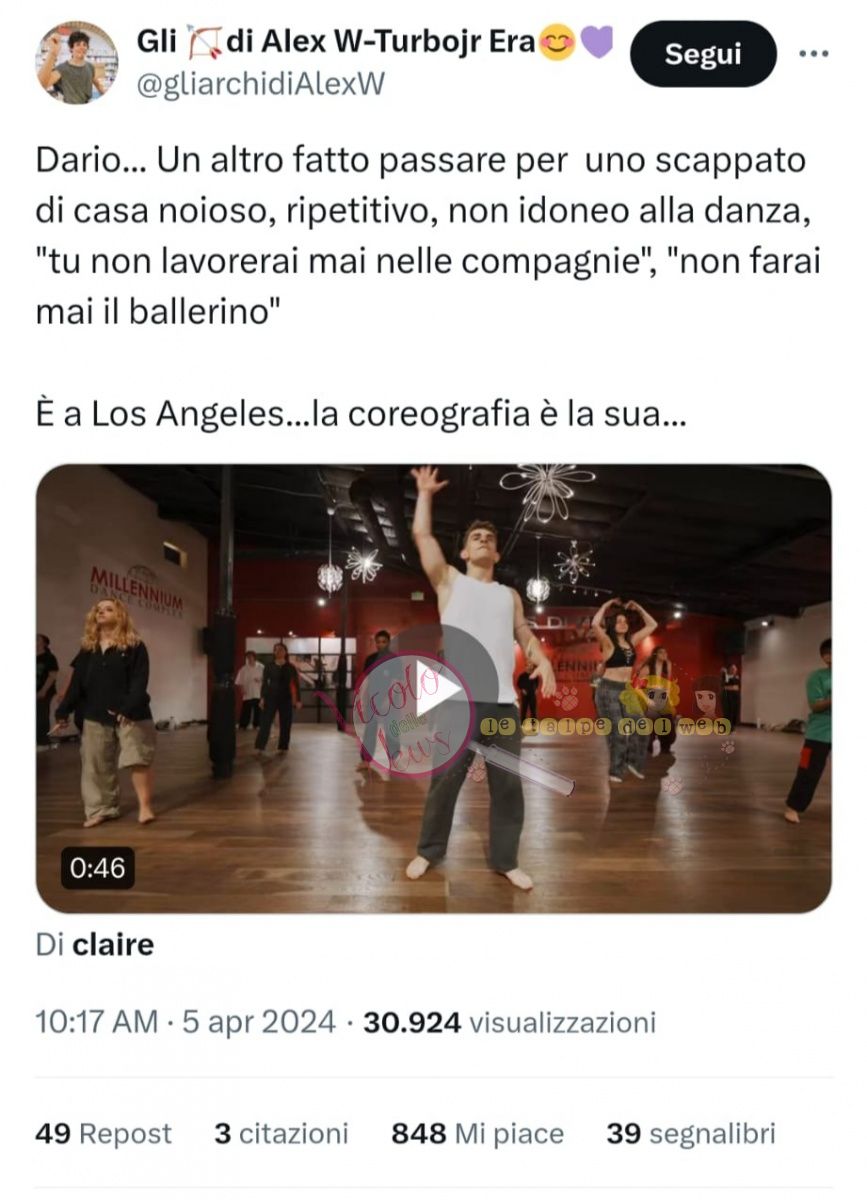Click the 30.924 visualizzazioni view count
Viewport: 867px width, 1200px height.
(x=509, y=1022)
